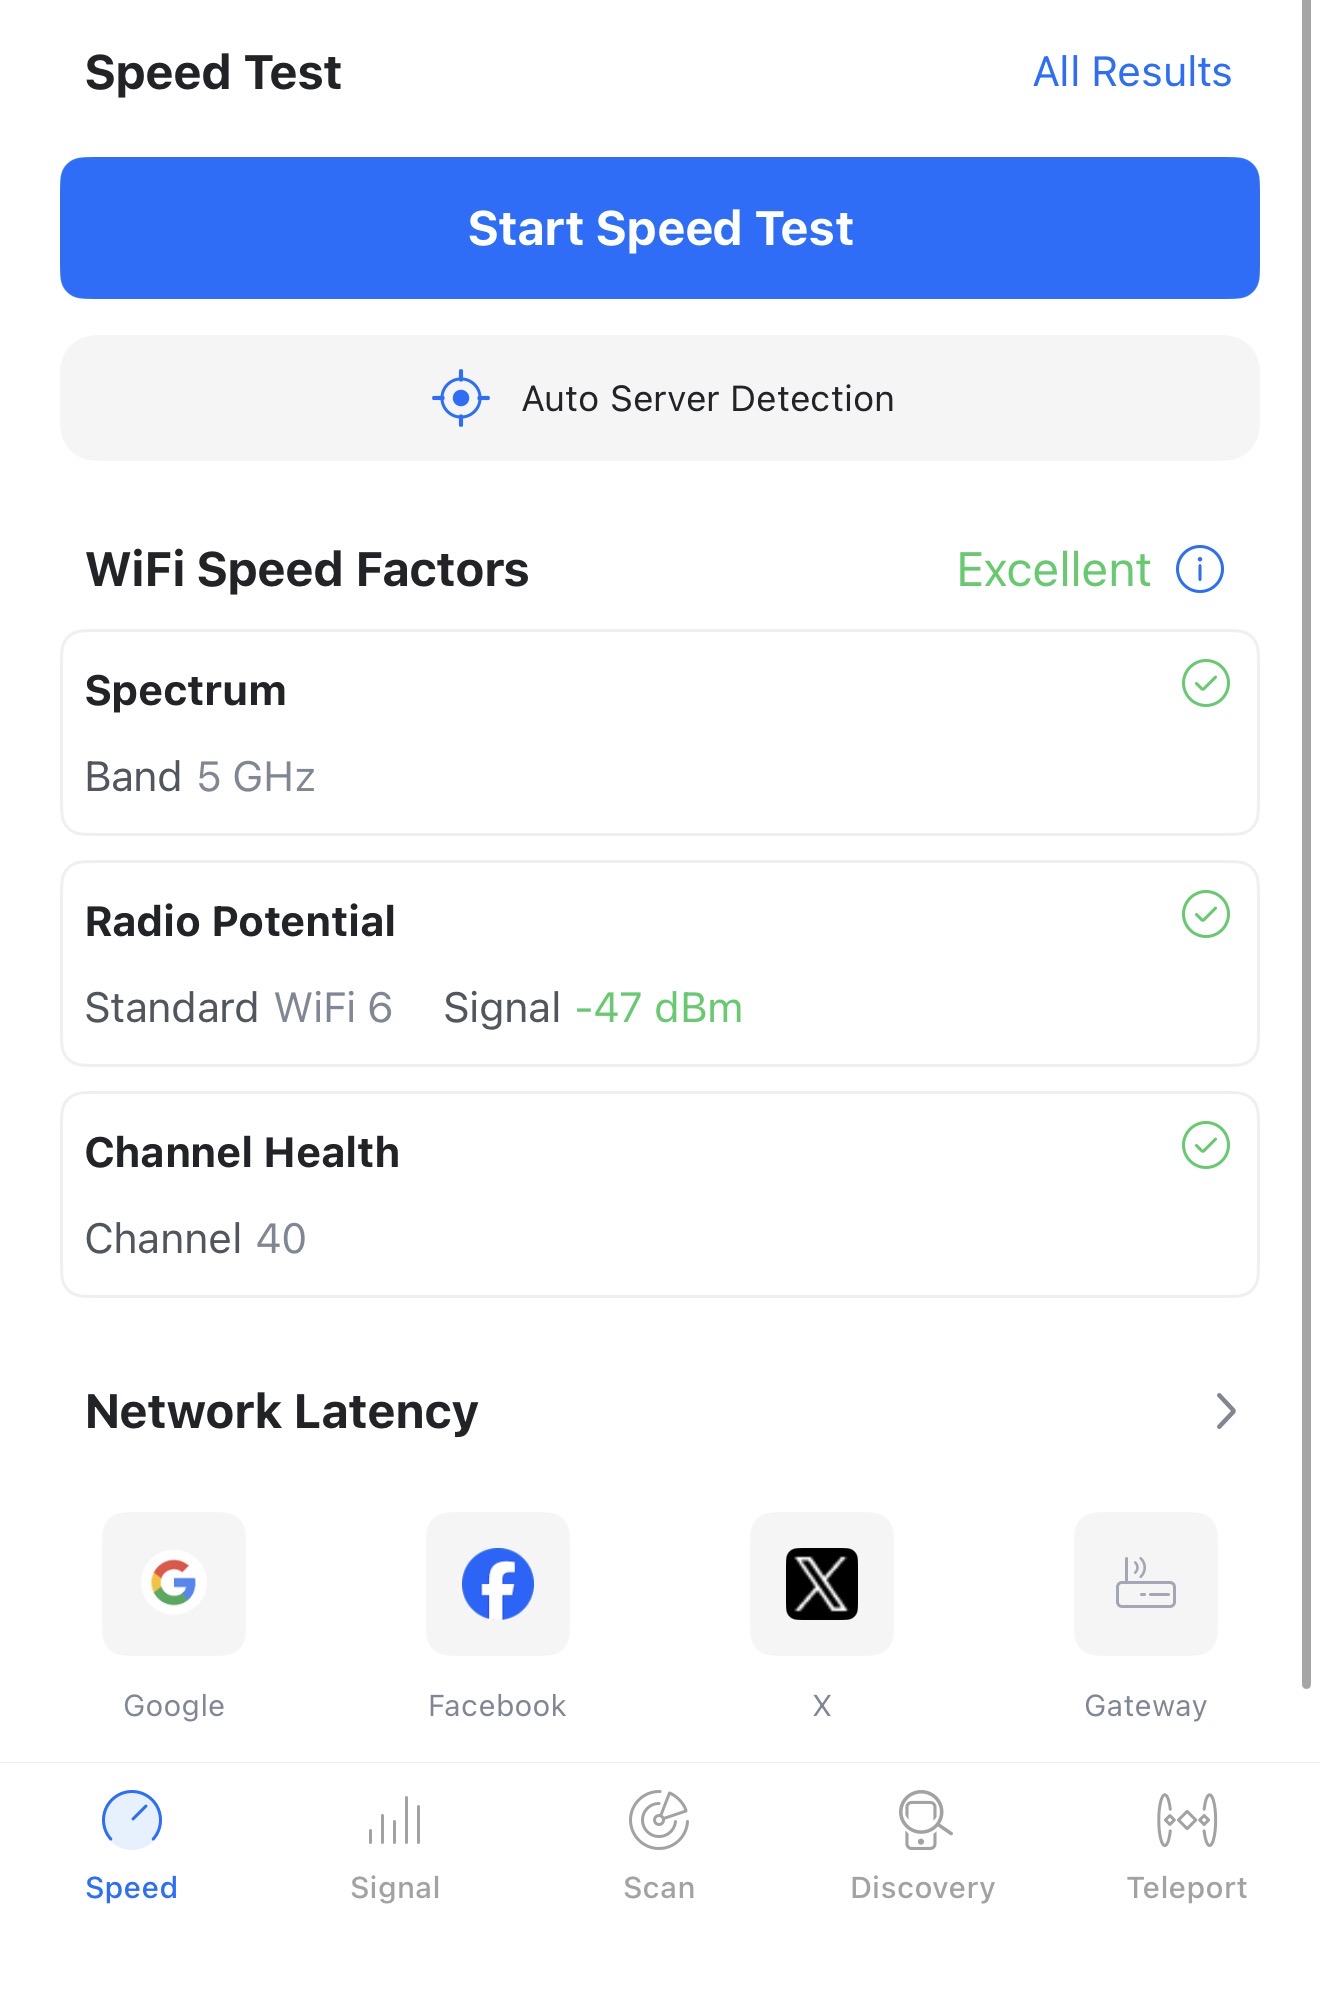Switch to the Teleport tab
The width and height of the screenshot is (1320, 2012).
point(1187,1845)
